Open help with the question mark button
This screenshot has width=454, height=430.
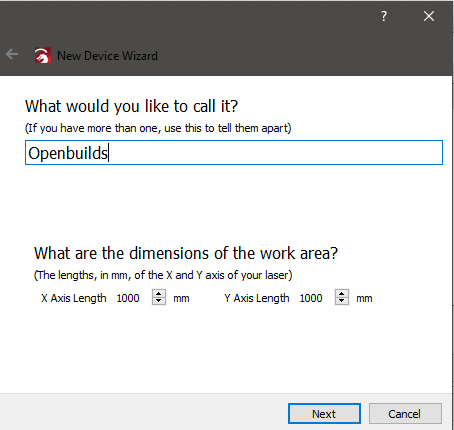point(384,16)
